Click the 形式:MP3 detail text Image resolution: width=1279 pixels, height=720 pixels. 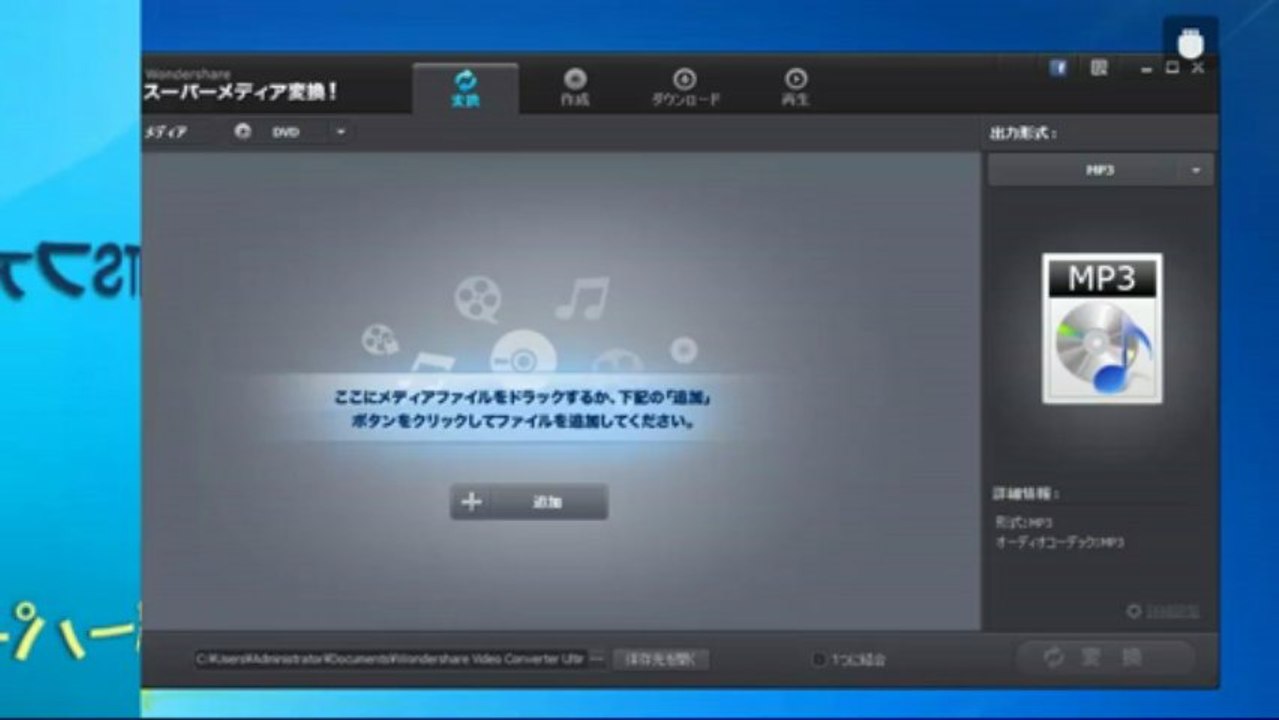[1024, 522]
